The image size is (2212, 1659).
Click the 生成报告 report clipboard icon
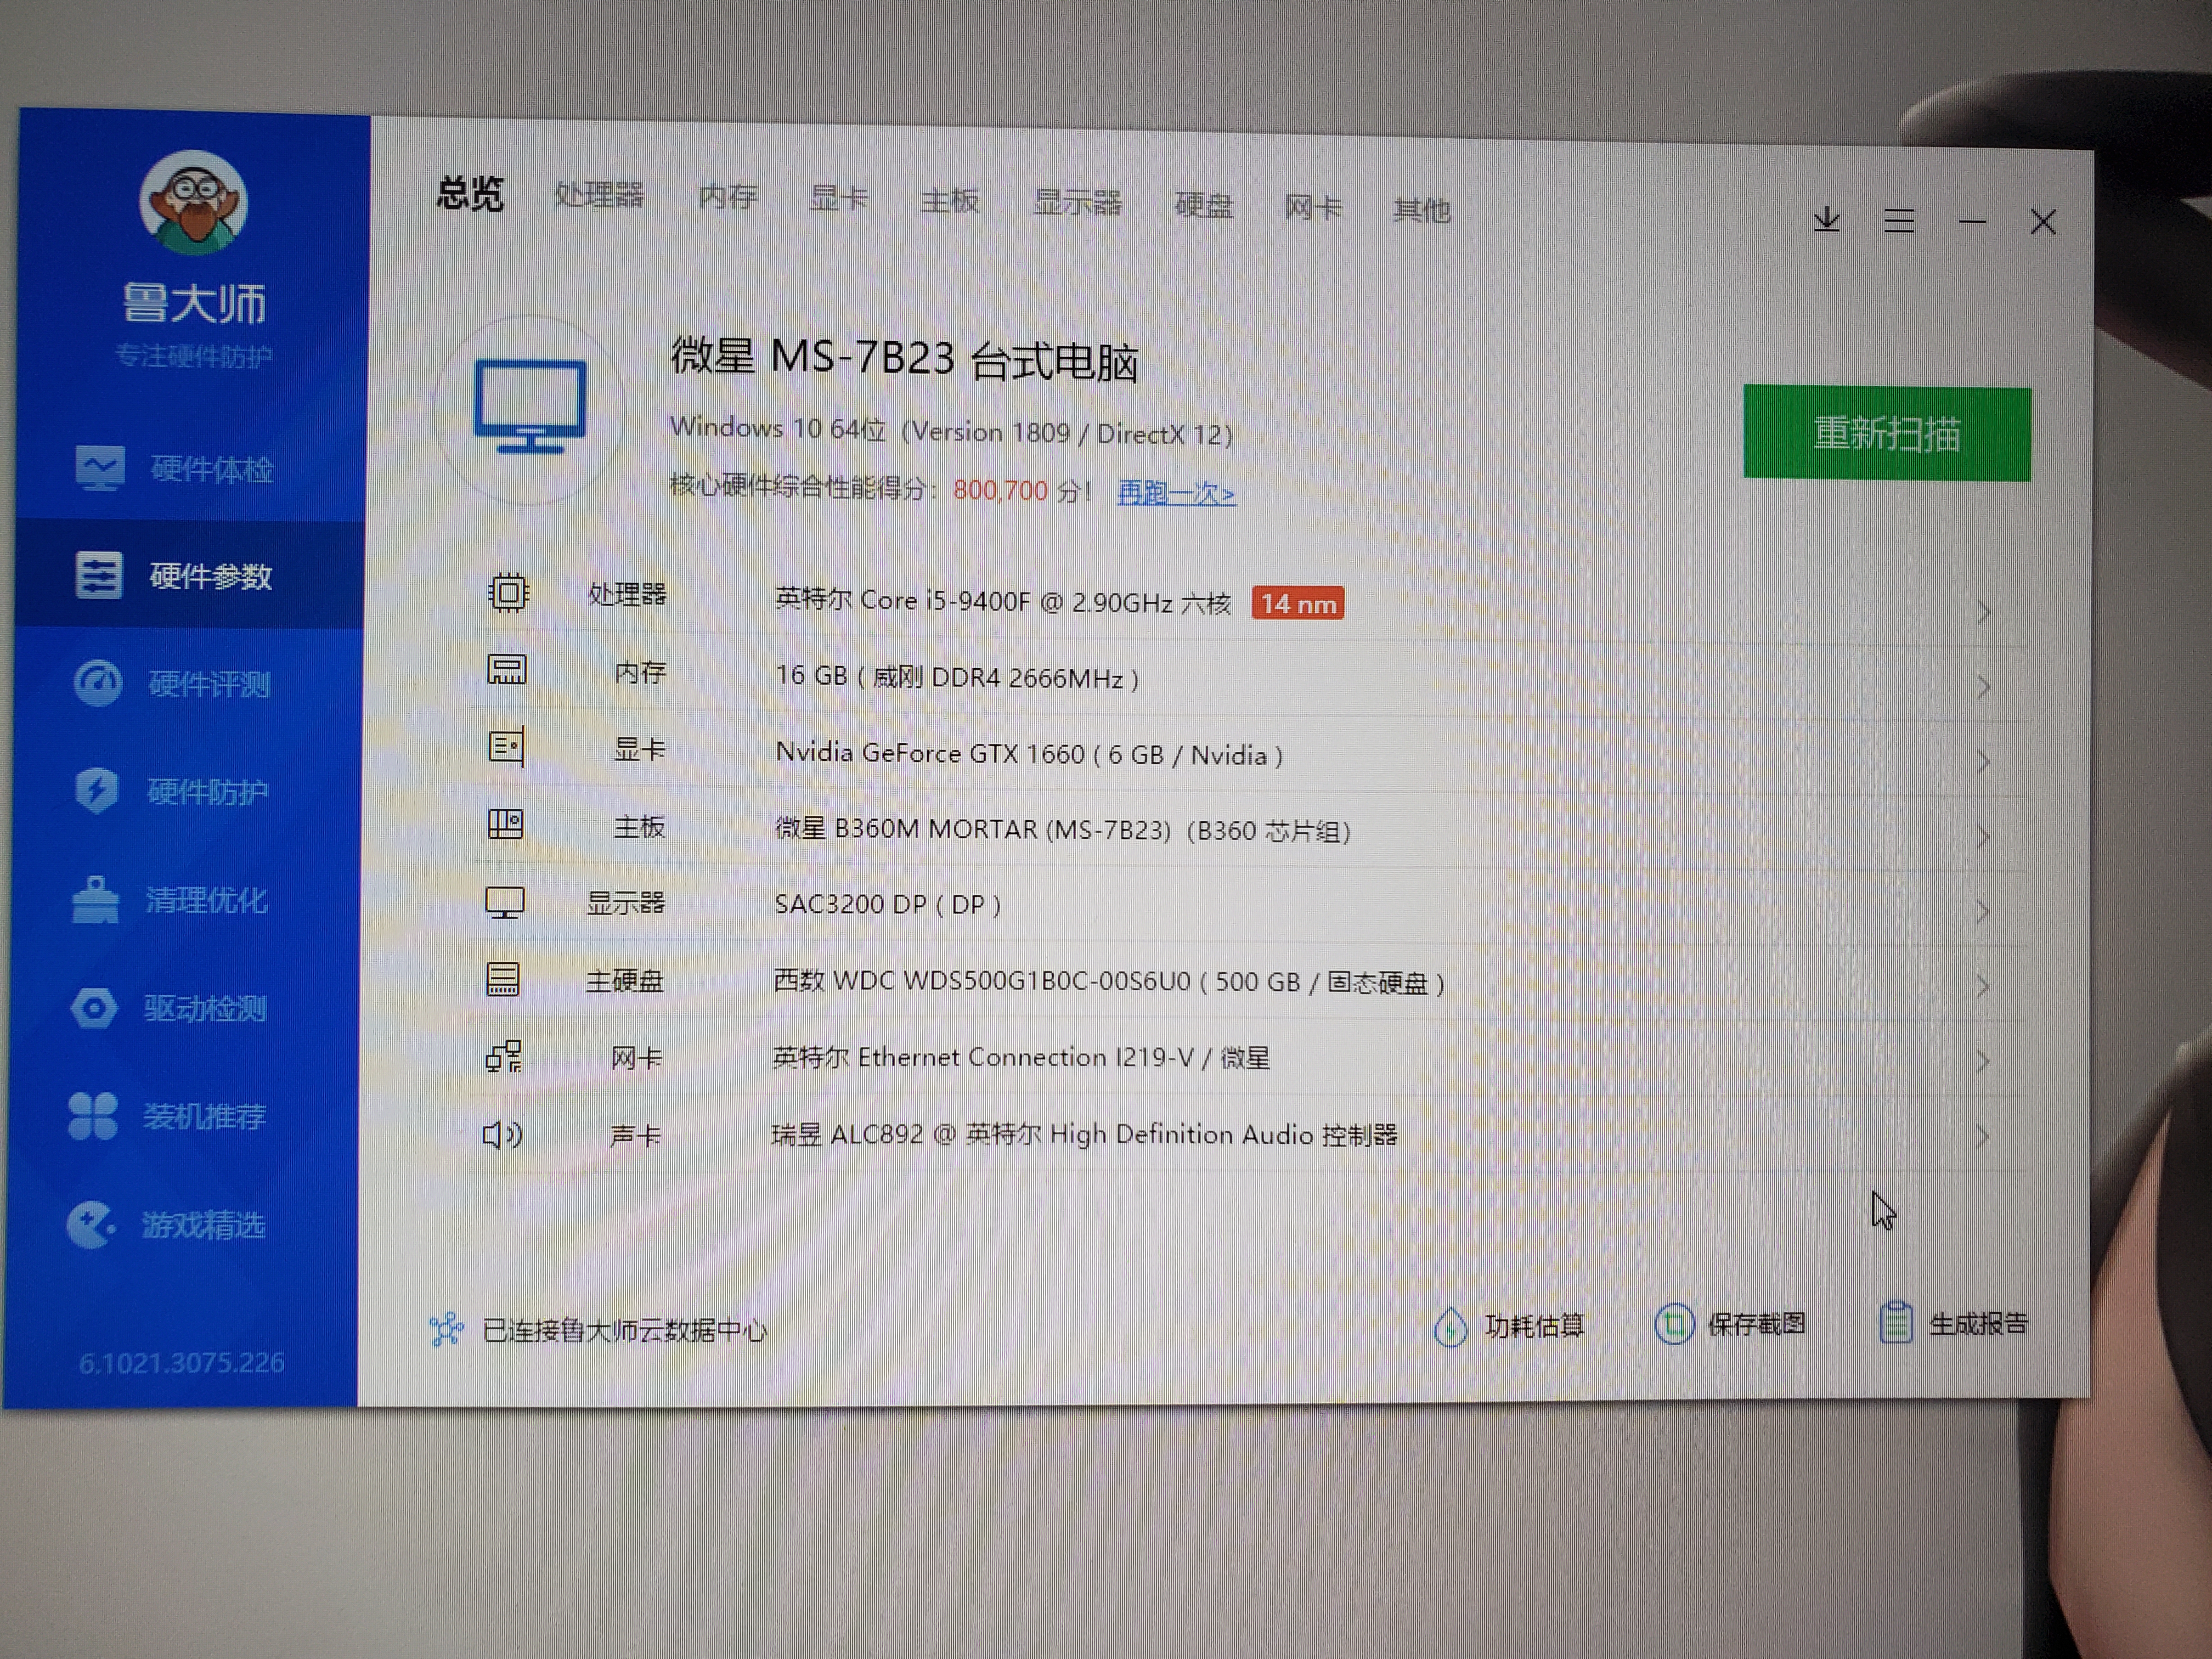(x=1896, y=1323)
